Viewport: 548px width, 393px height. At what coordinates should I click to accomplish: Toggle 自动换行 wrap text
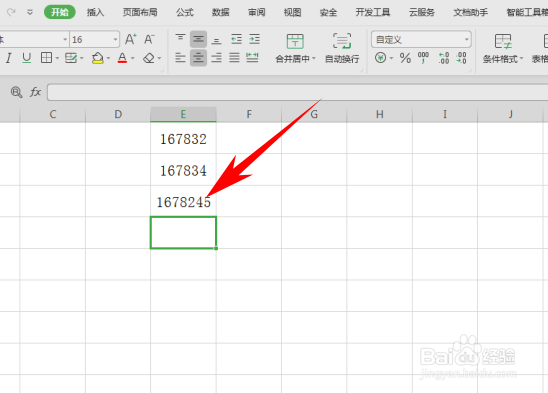click(342, 48)
